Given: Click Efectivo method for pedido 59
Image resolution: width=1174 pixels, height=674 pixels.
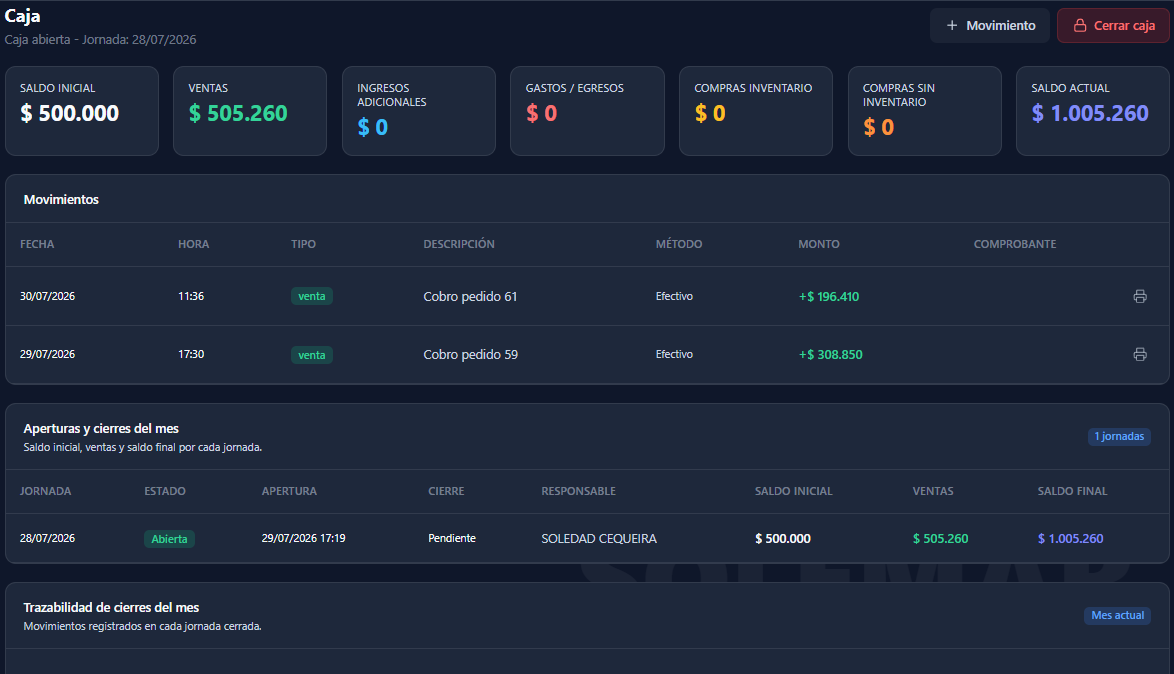Looking at the screenshot, I should tap(674, 354).
